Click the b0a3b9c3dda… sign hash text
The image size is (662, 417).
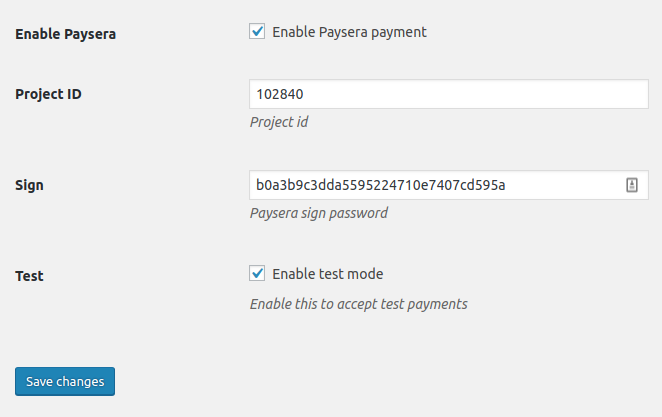click(381, 185)
